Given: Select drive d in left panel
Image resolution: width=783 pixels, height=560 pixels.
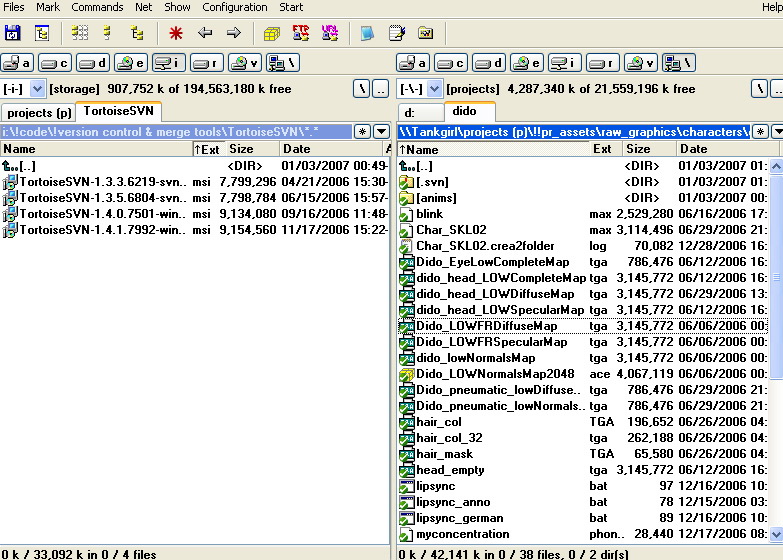Looking at the screenshot, I should coord(92,63).
